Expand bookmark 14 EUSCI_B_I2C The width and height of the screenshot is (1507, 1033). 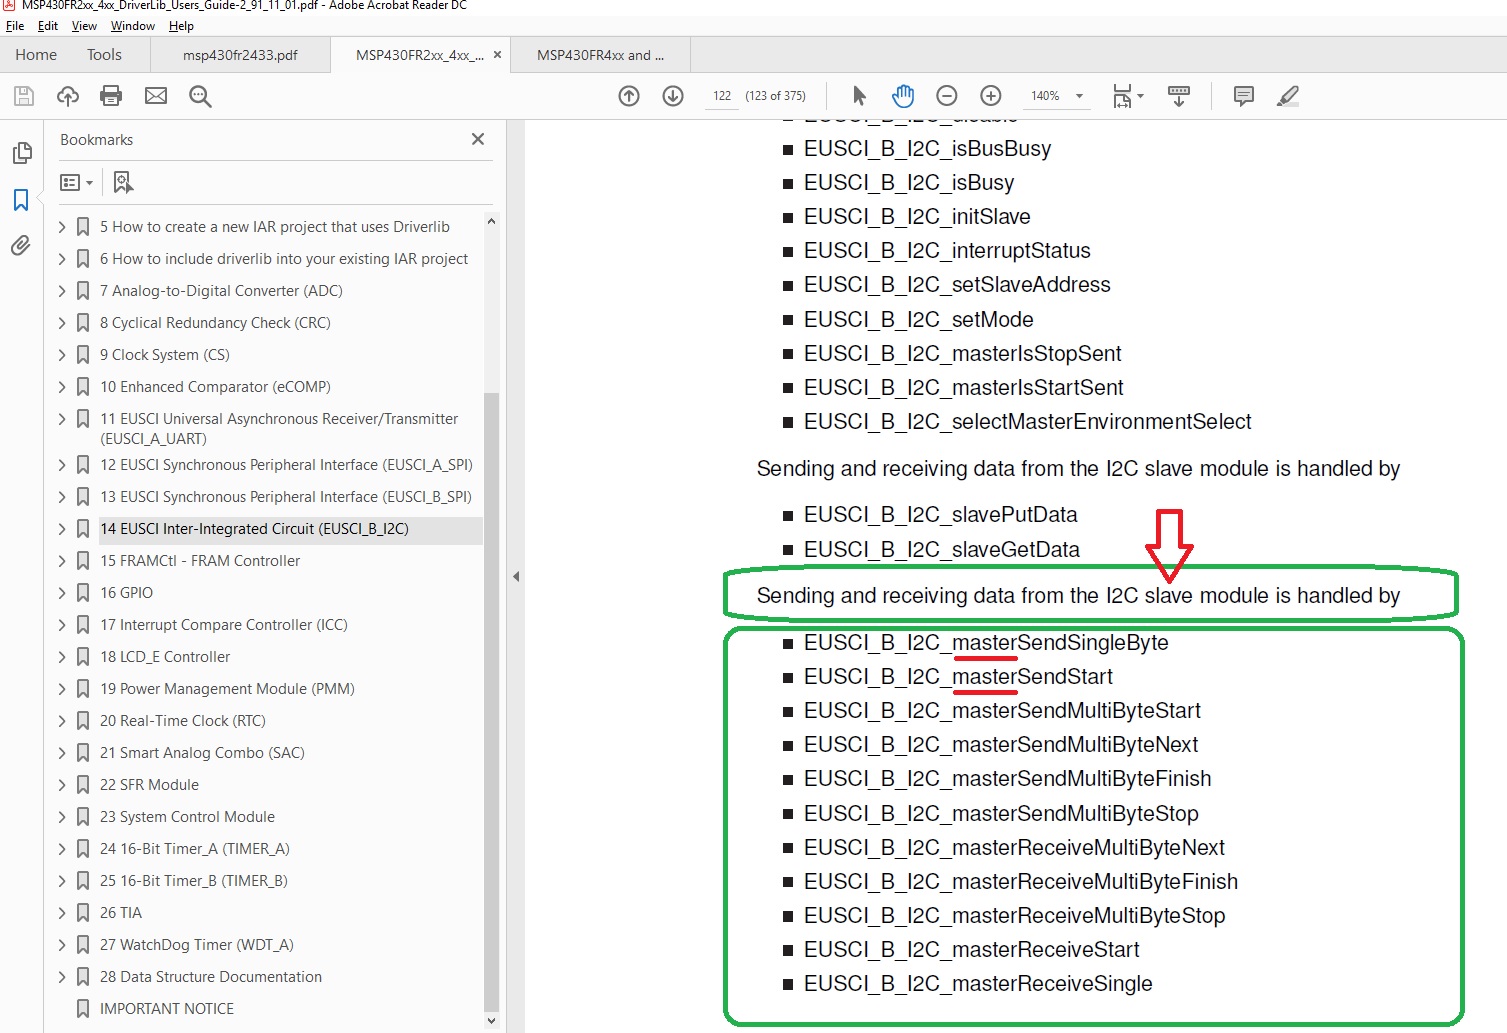(x=62, y=529)
